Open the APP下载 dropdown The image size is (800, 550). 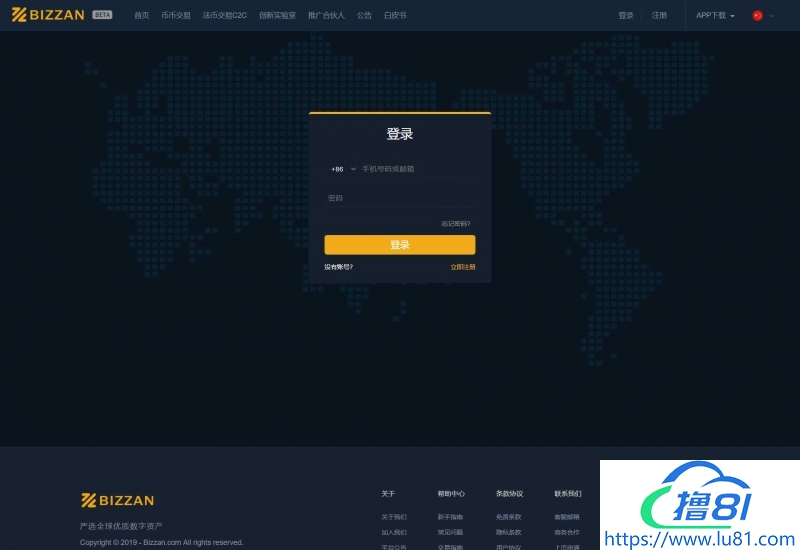(715, 16)
